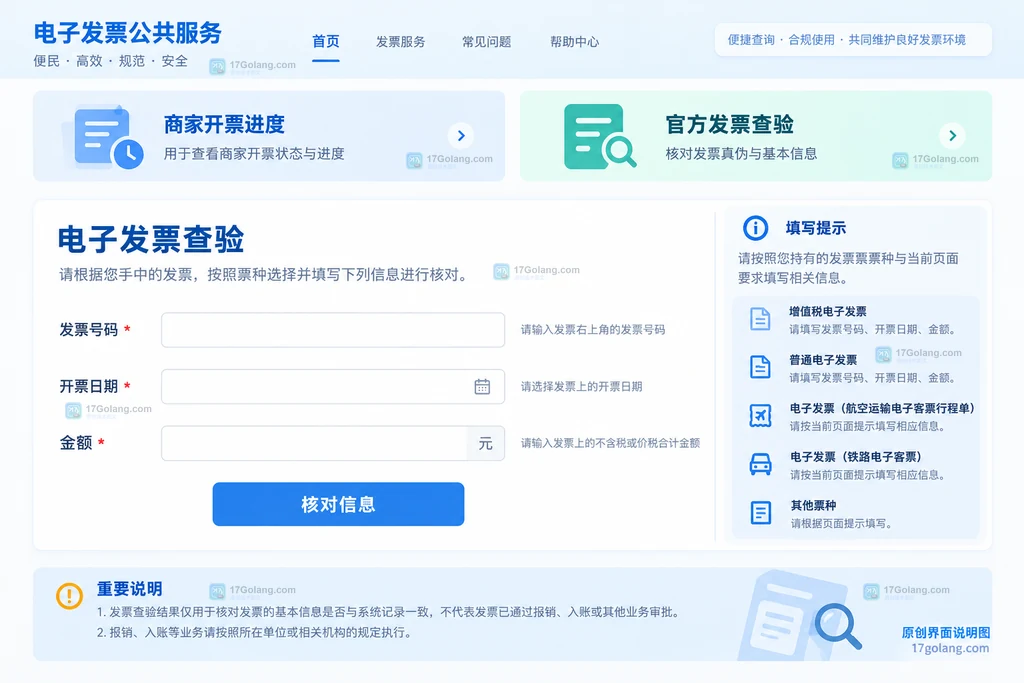Image resolution: width=1024 pixels, height=683 pixels.
Task: Click hint 请输入发票右上角的发票号码
Action: point(592,330)
